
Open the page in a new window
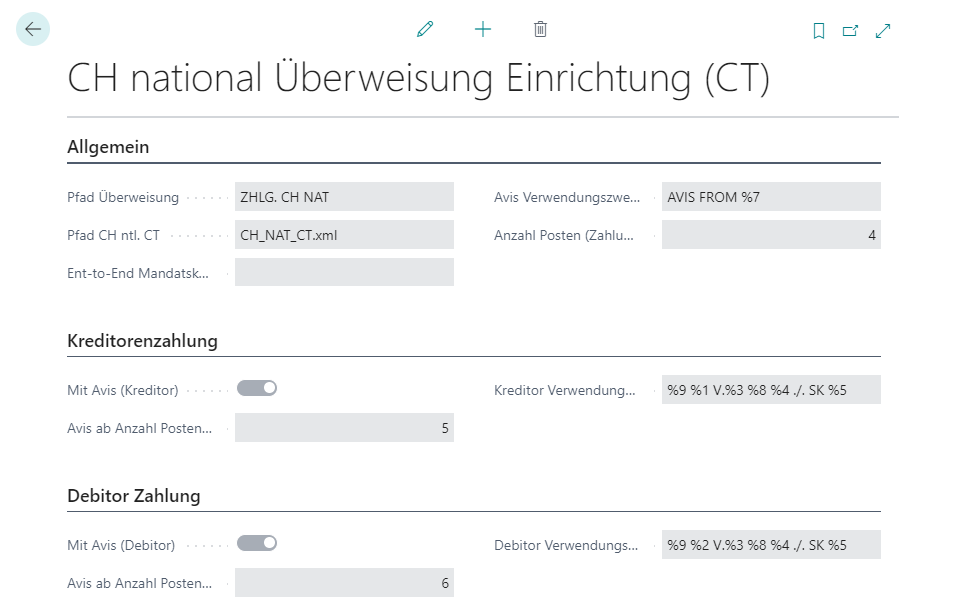[850, 29]
